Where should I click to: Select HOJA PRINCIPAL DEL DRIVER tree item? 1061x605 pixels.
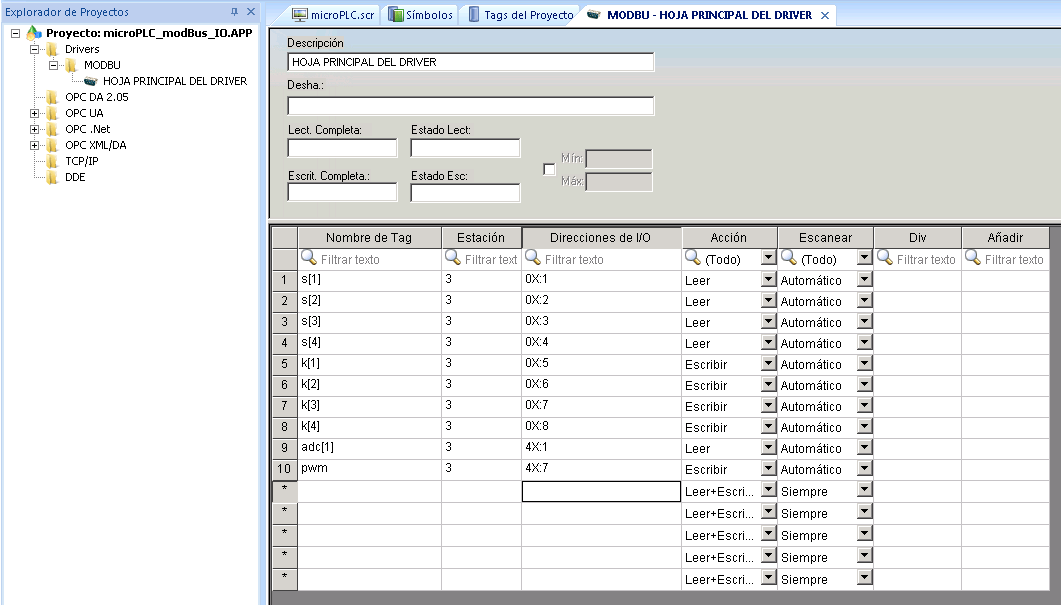[x=175, y=81]
